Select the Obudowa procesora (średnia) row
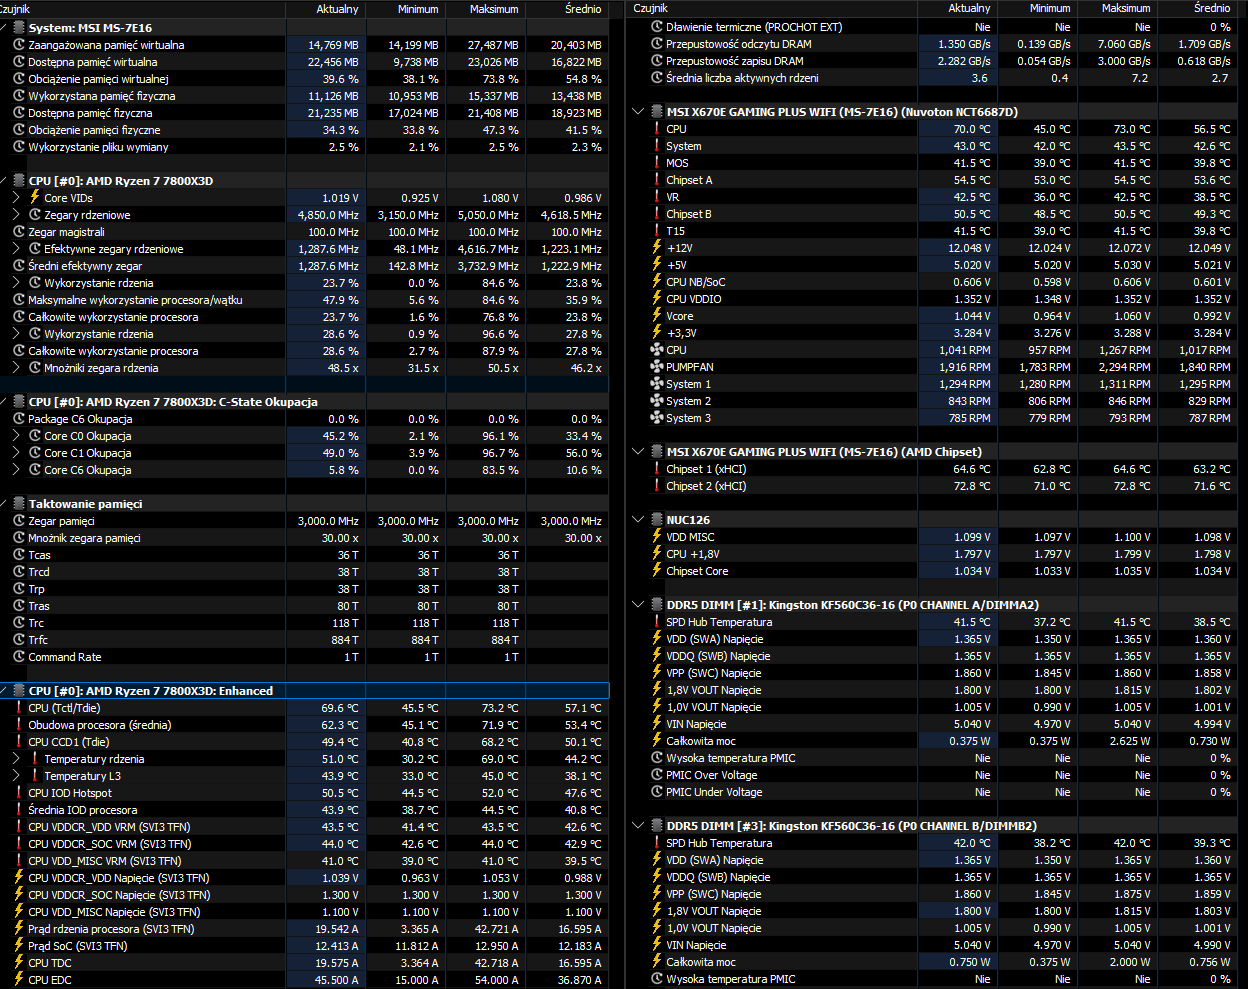1248x989 pixels. point(304,725)
